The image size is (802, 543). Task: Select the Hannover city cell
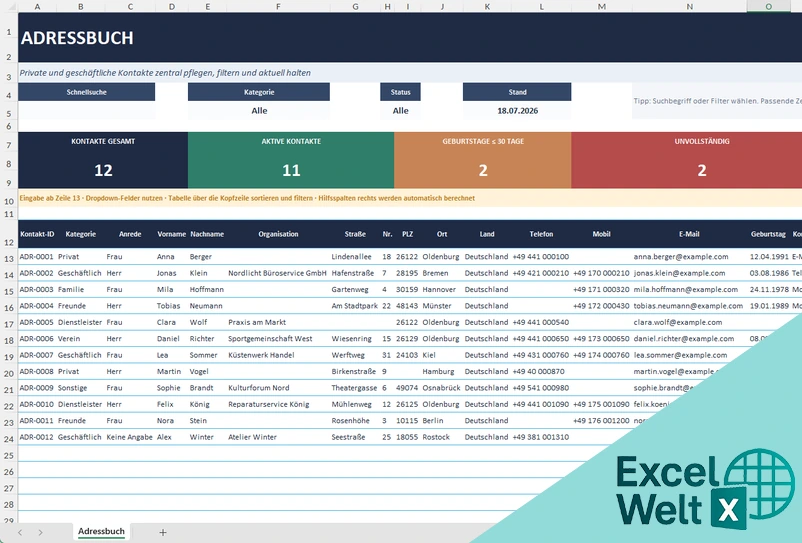pos(442,289)
